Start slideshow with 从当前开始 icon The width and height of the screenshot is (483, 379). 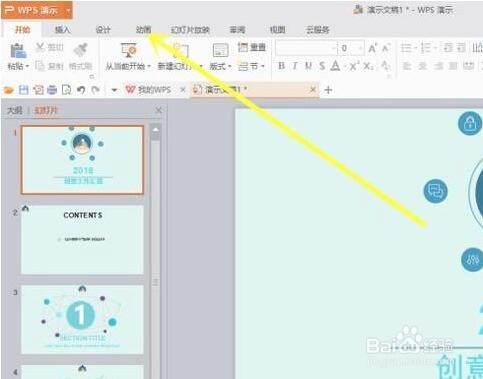(x=128, y=50)
